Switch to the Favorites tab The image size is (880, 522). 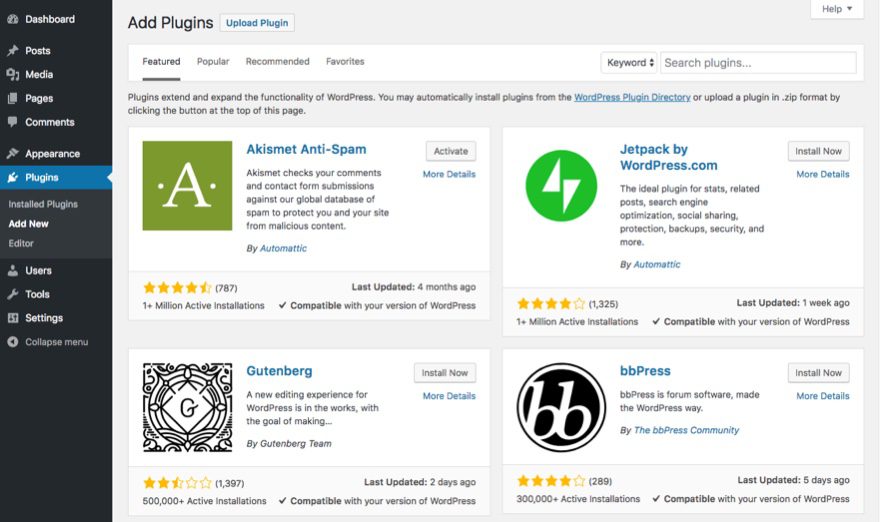[x=345, y=62]
